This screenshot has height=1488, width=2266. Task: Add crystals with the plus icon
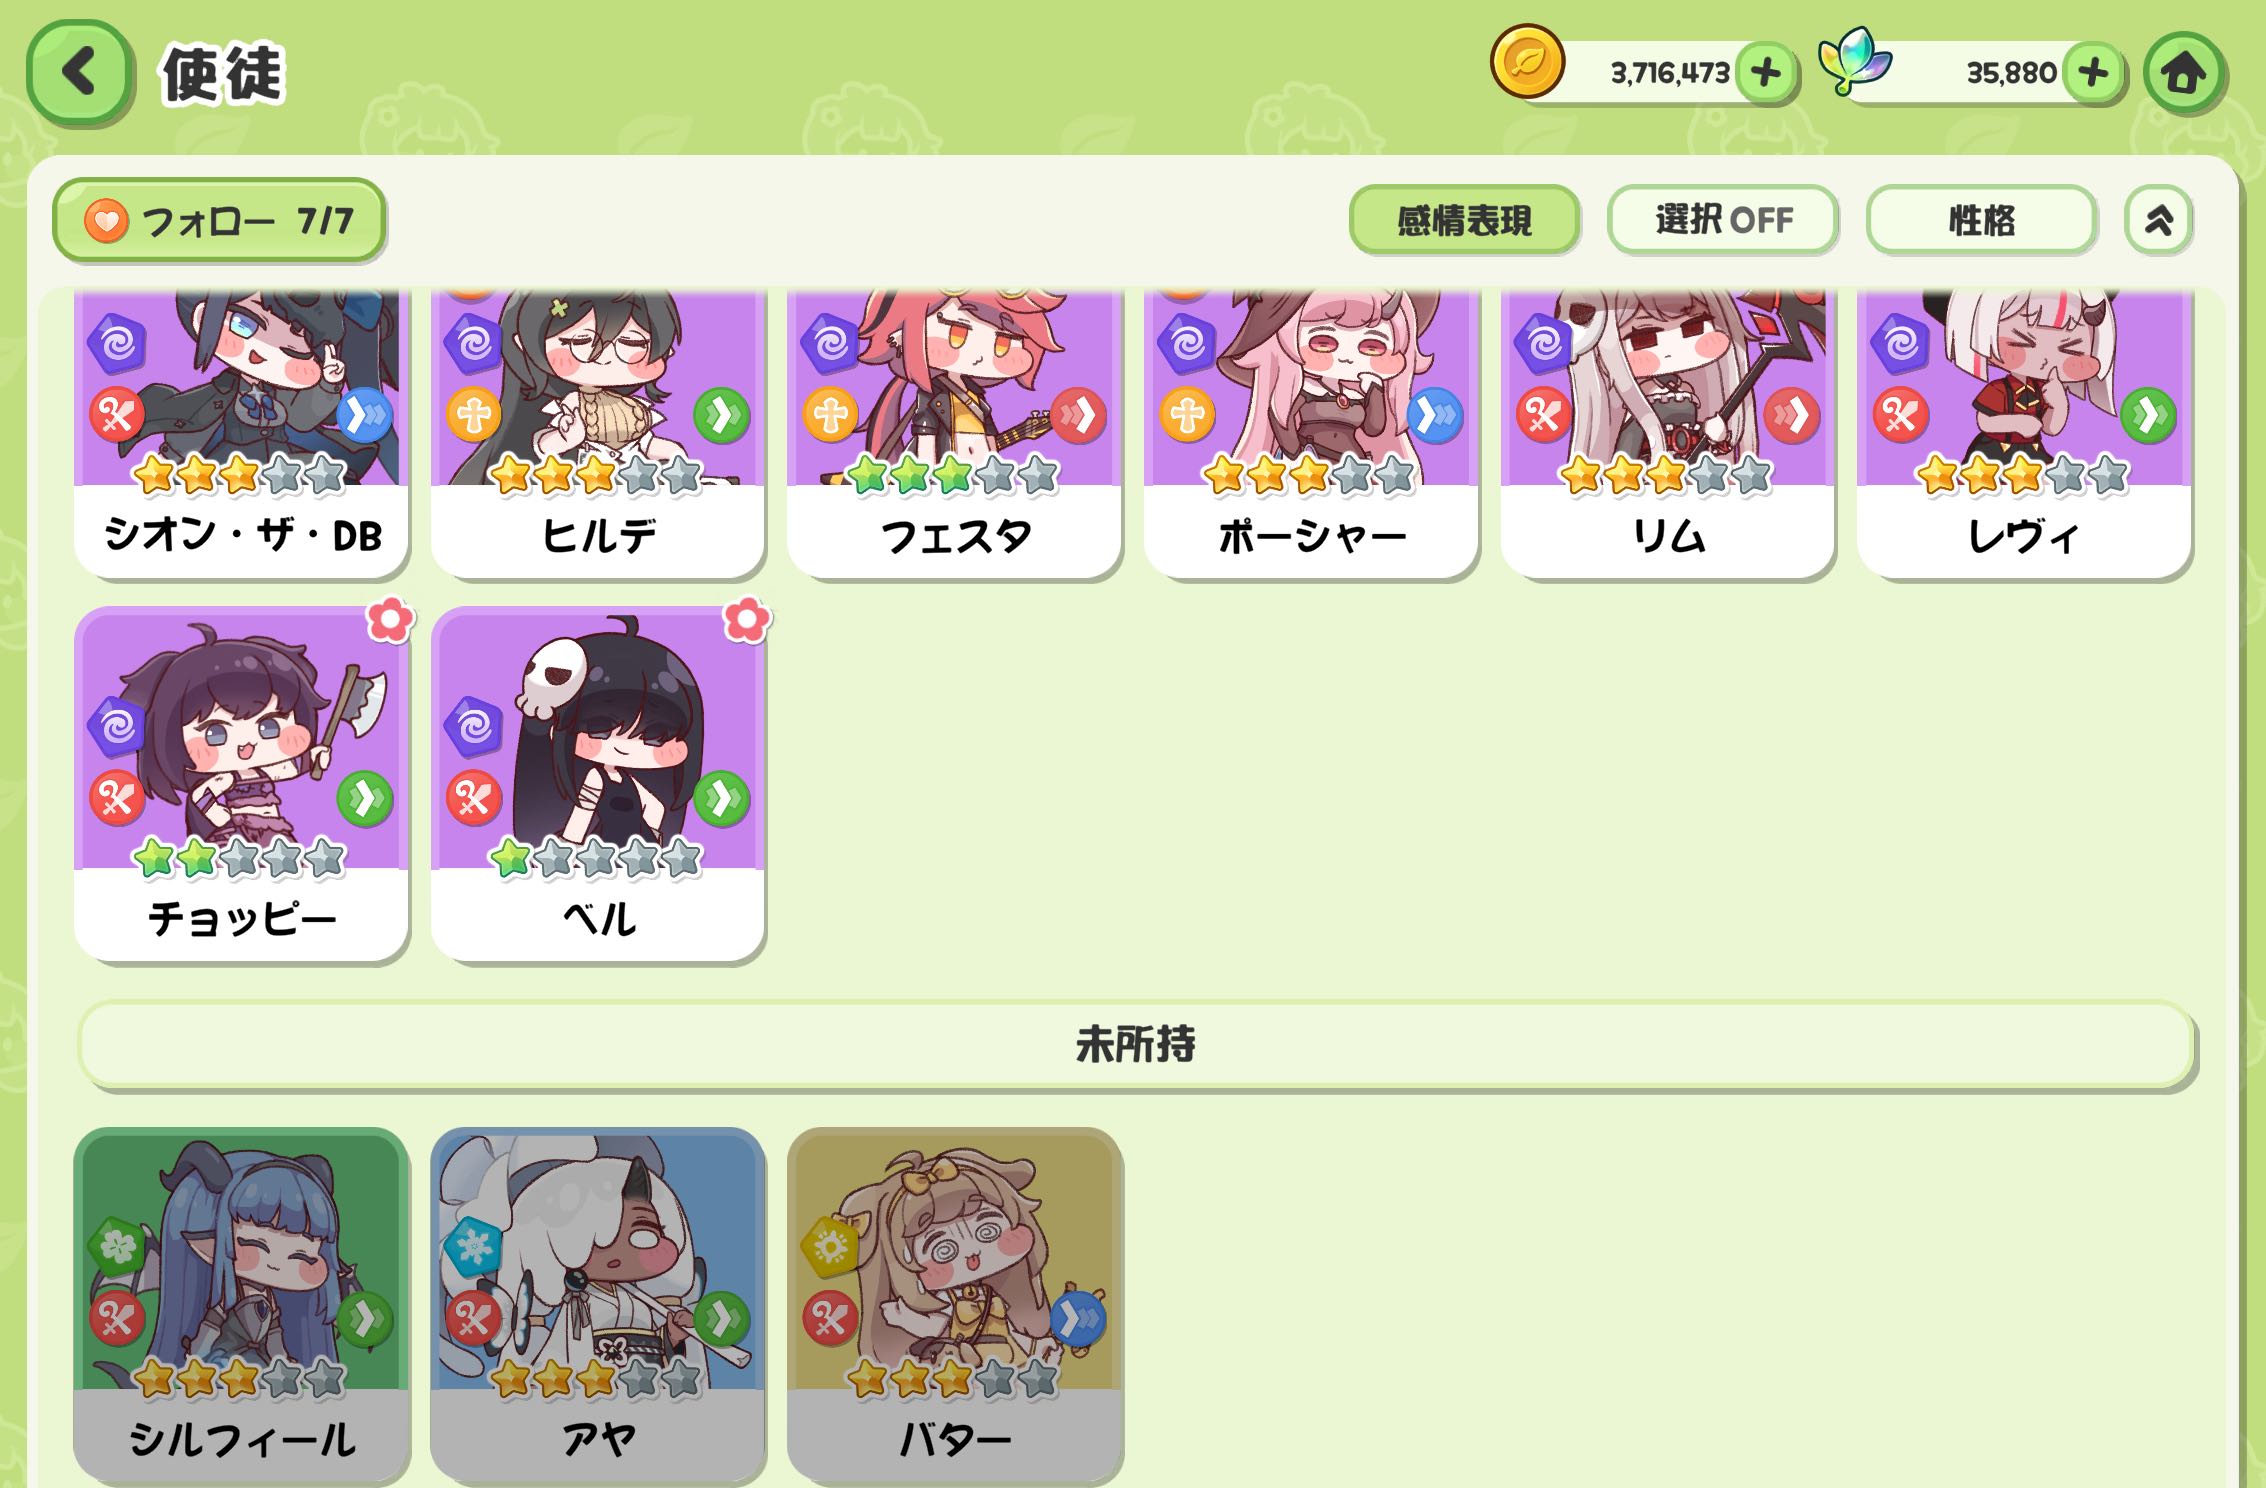(2093, 72)
